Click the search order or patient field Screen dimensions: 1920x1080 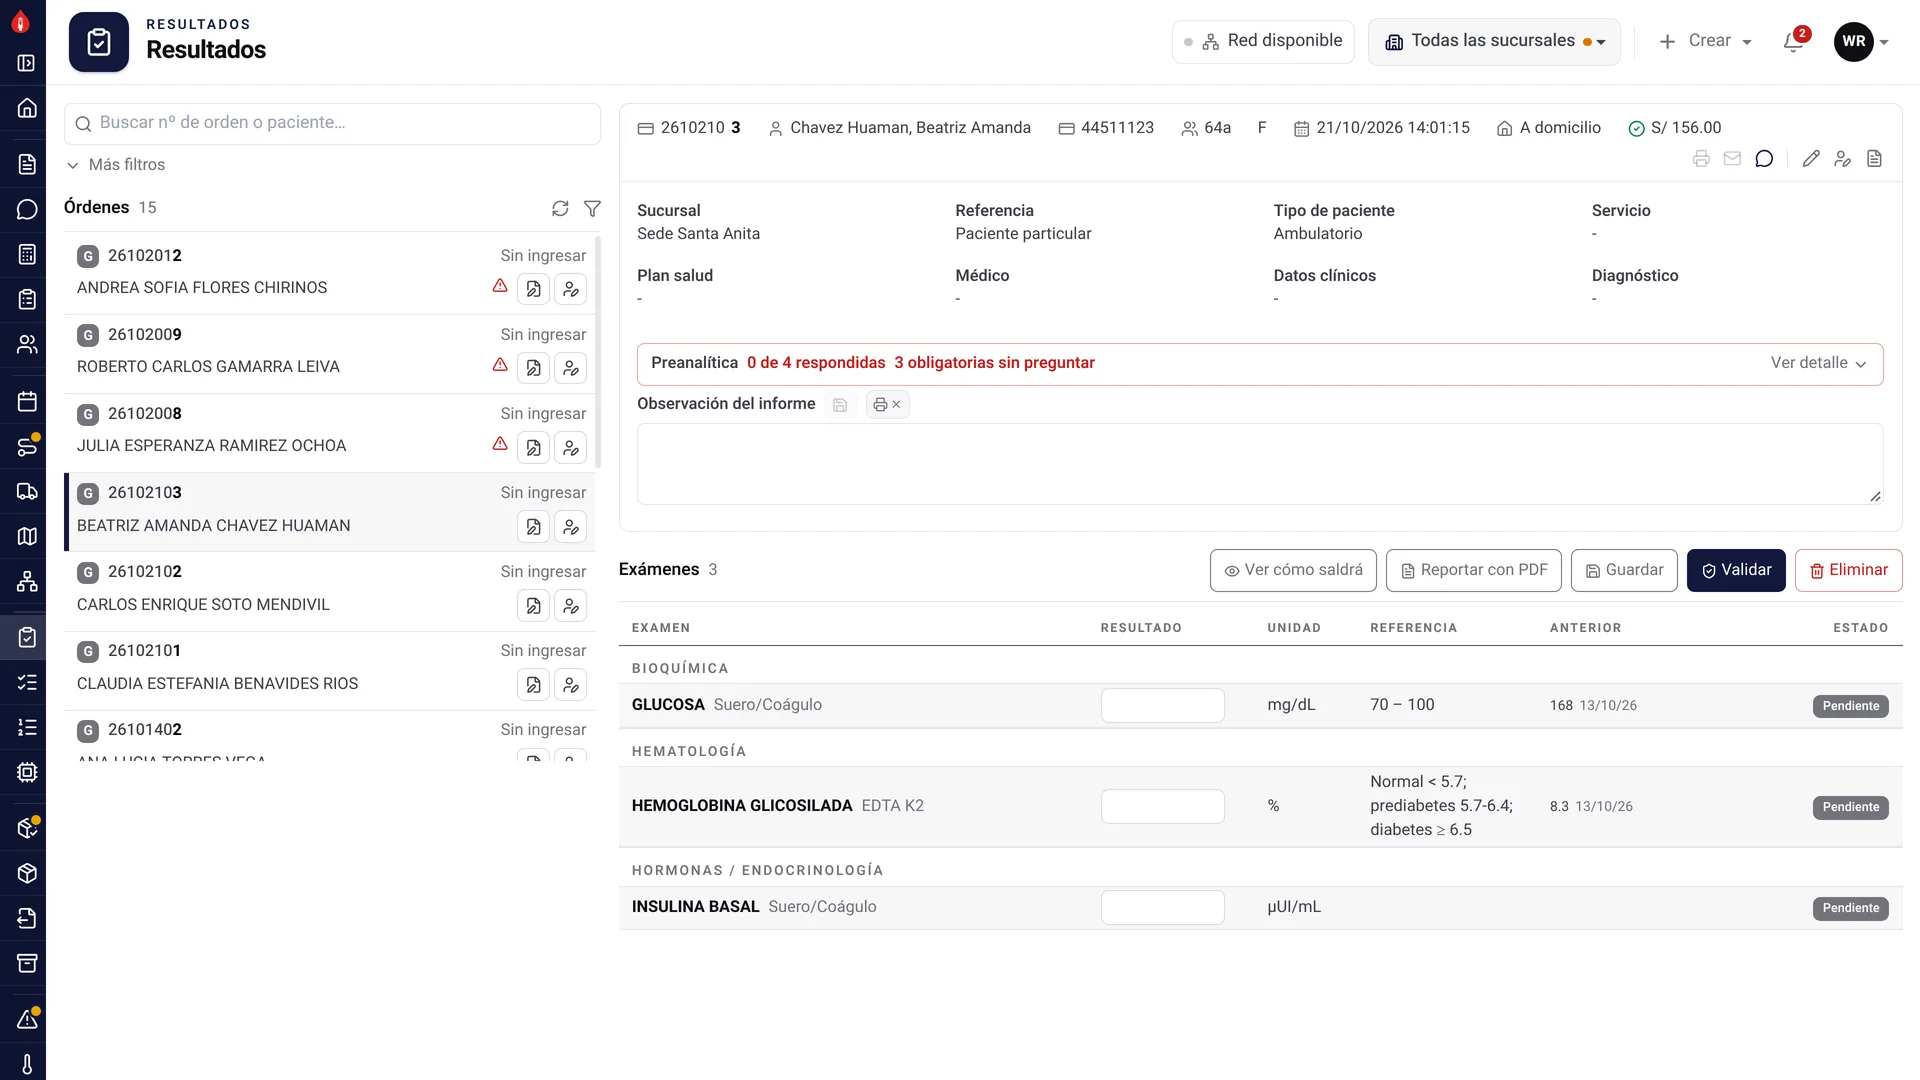pos(332,123)
